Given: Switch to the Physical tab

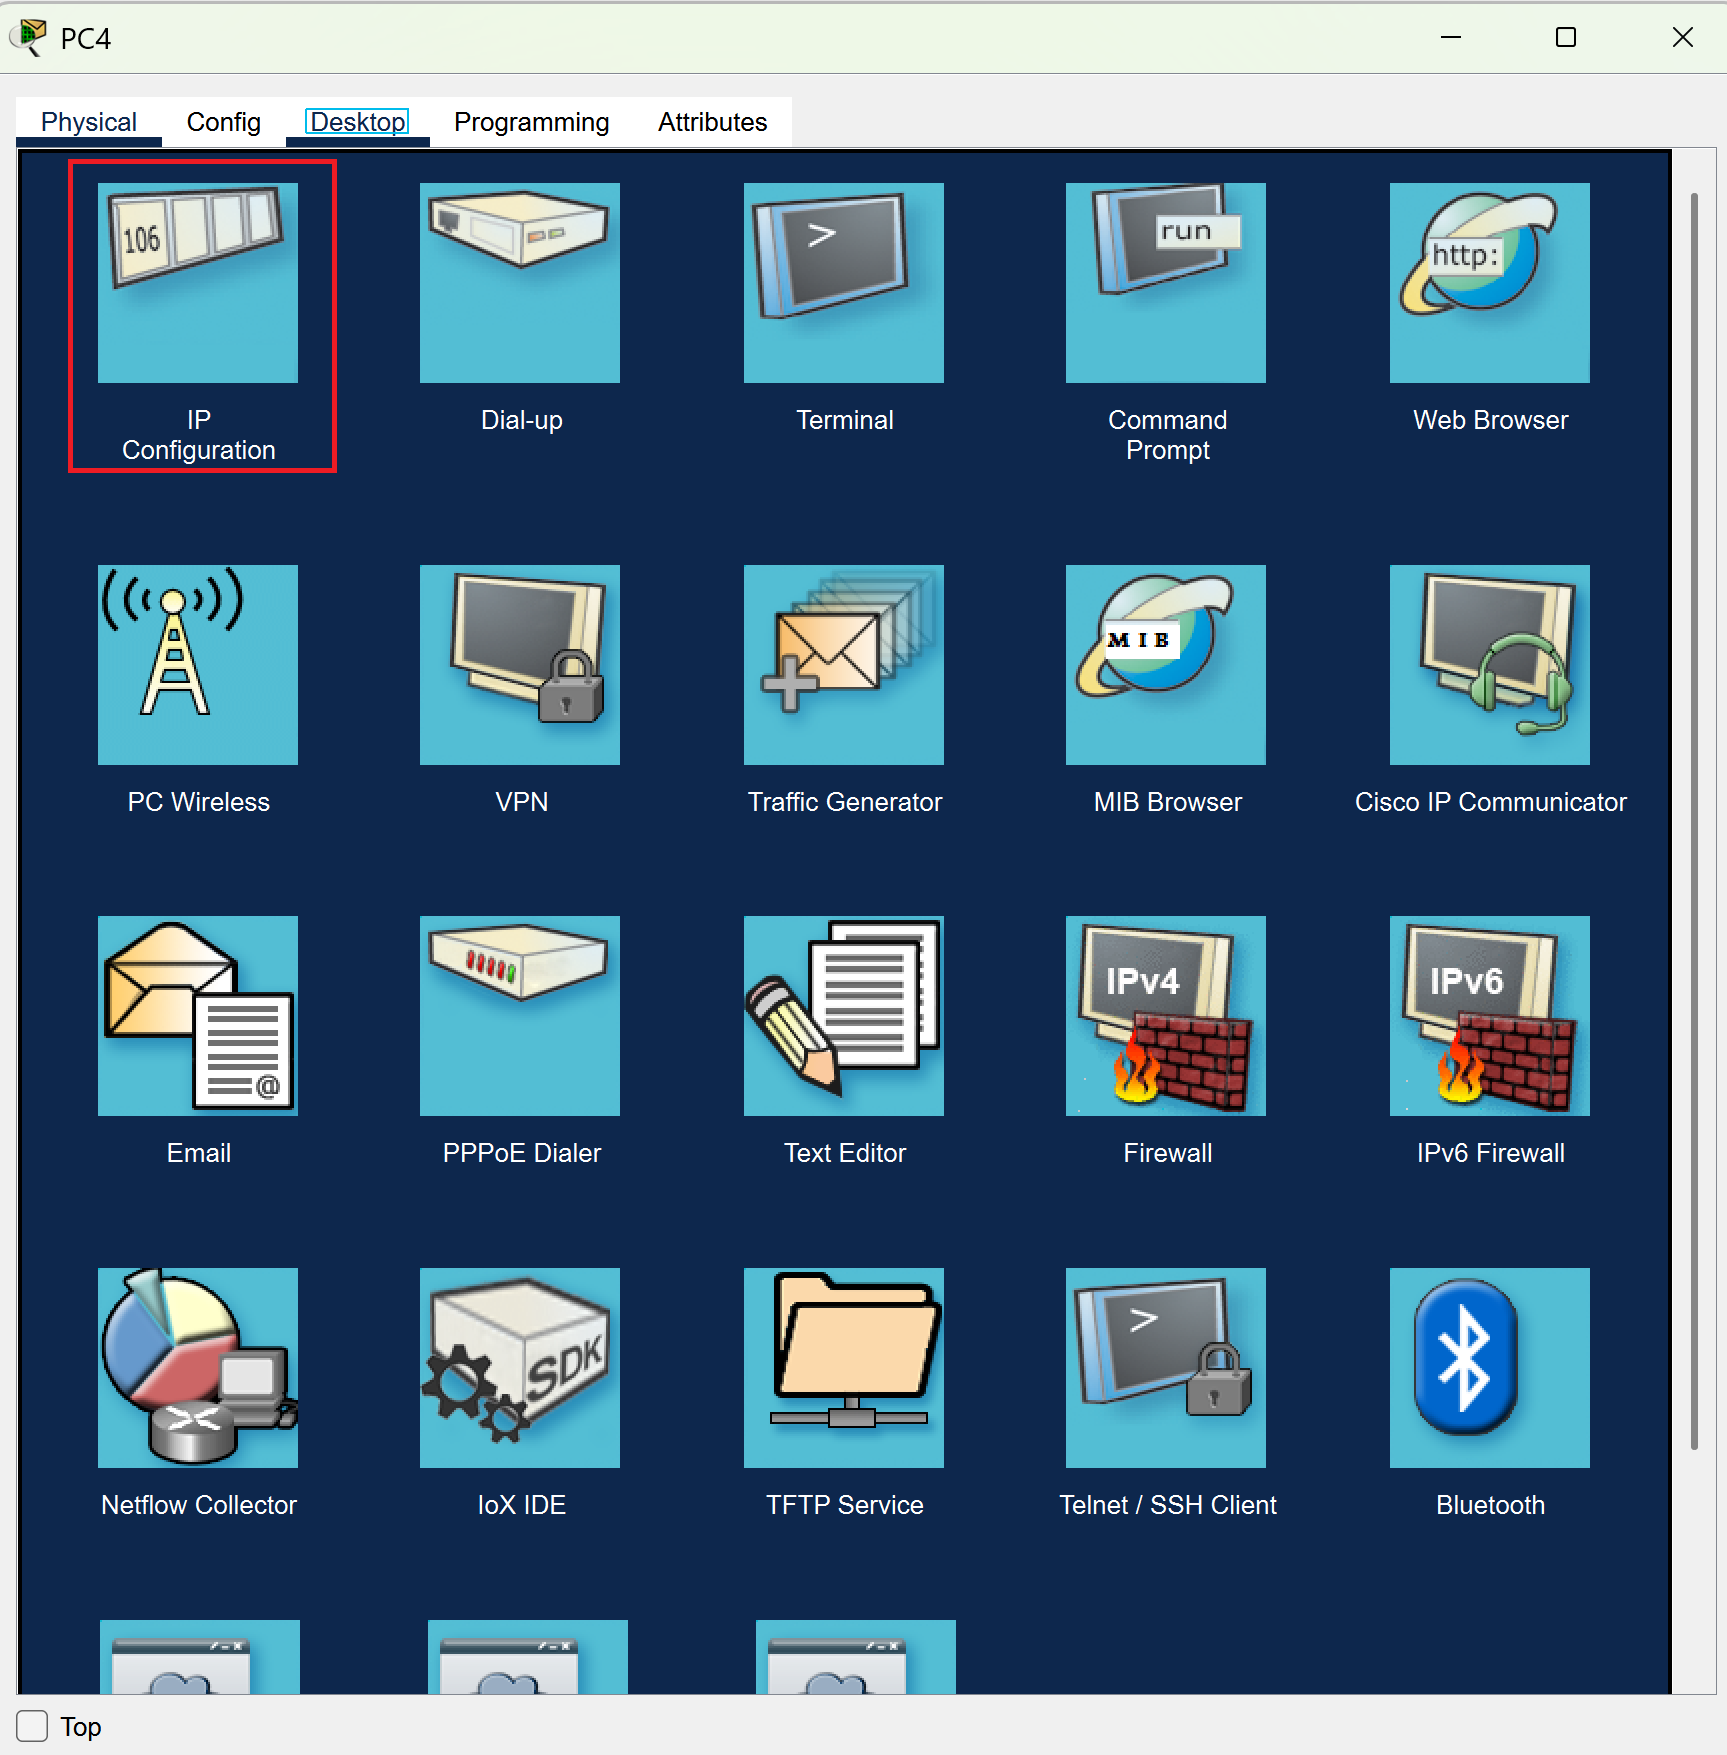Looking at the screenshot, I should tap(89, 122).
